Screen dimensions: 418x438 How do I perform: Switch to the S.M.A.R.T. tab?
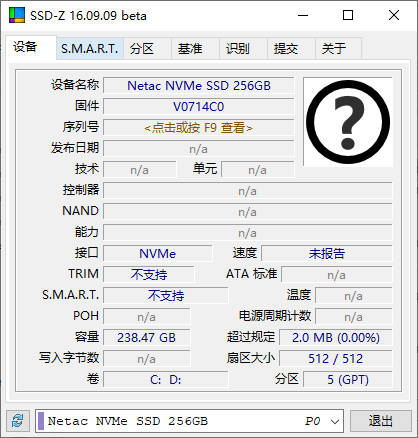point(90,49)
